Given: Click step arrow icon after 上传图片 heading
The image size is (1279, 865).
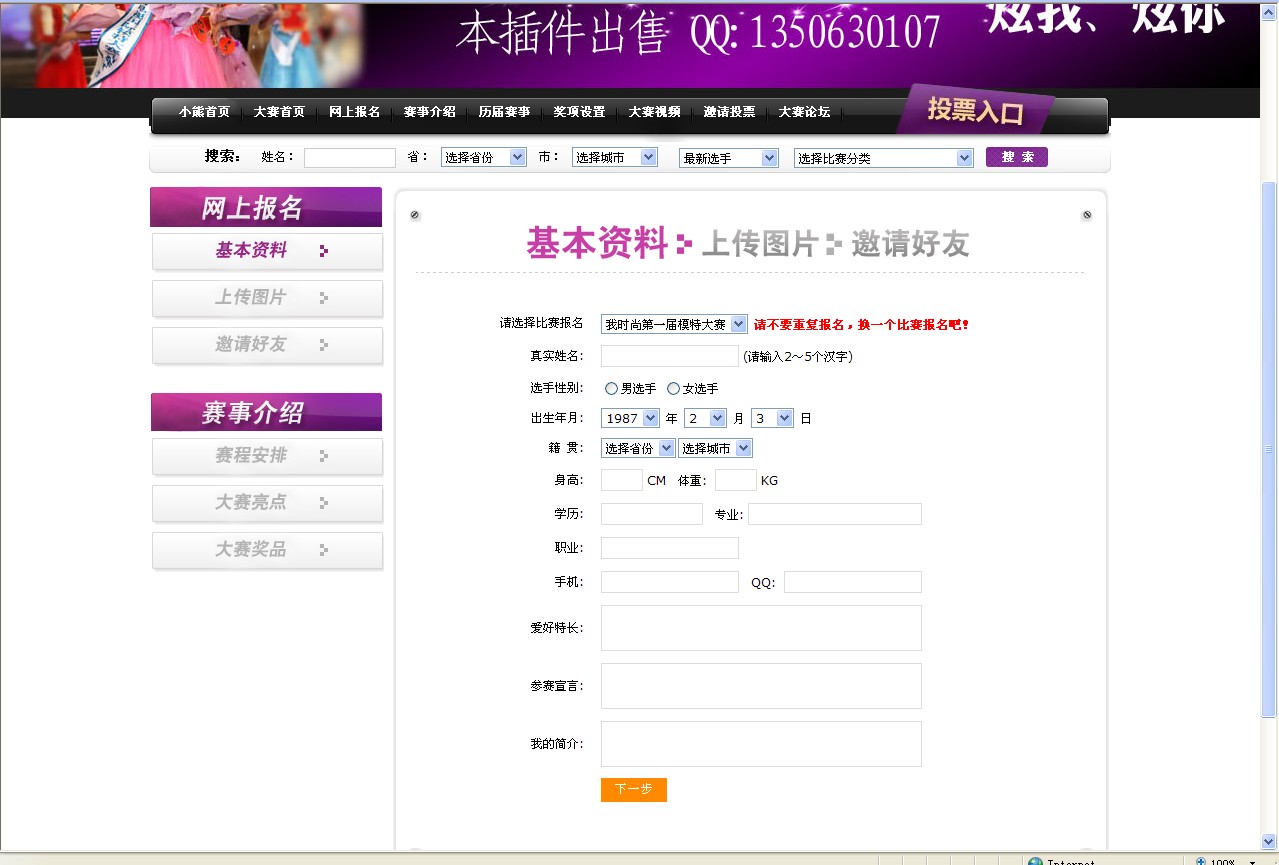Looking at the screenshot, I should click(834, 243).
